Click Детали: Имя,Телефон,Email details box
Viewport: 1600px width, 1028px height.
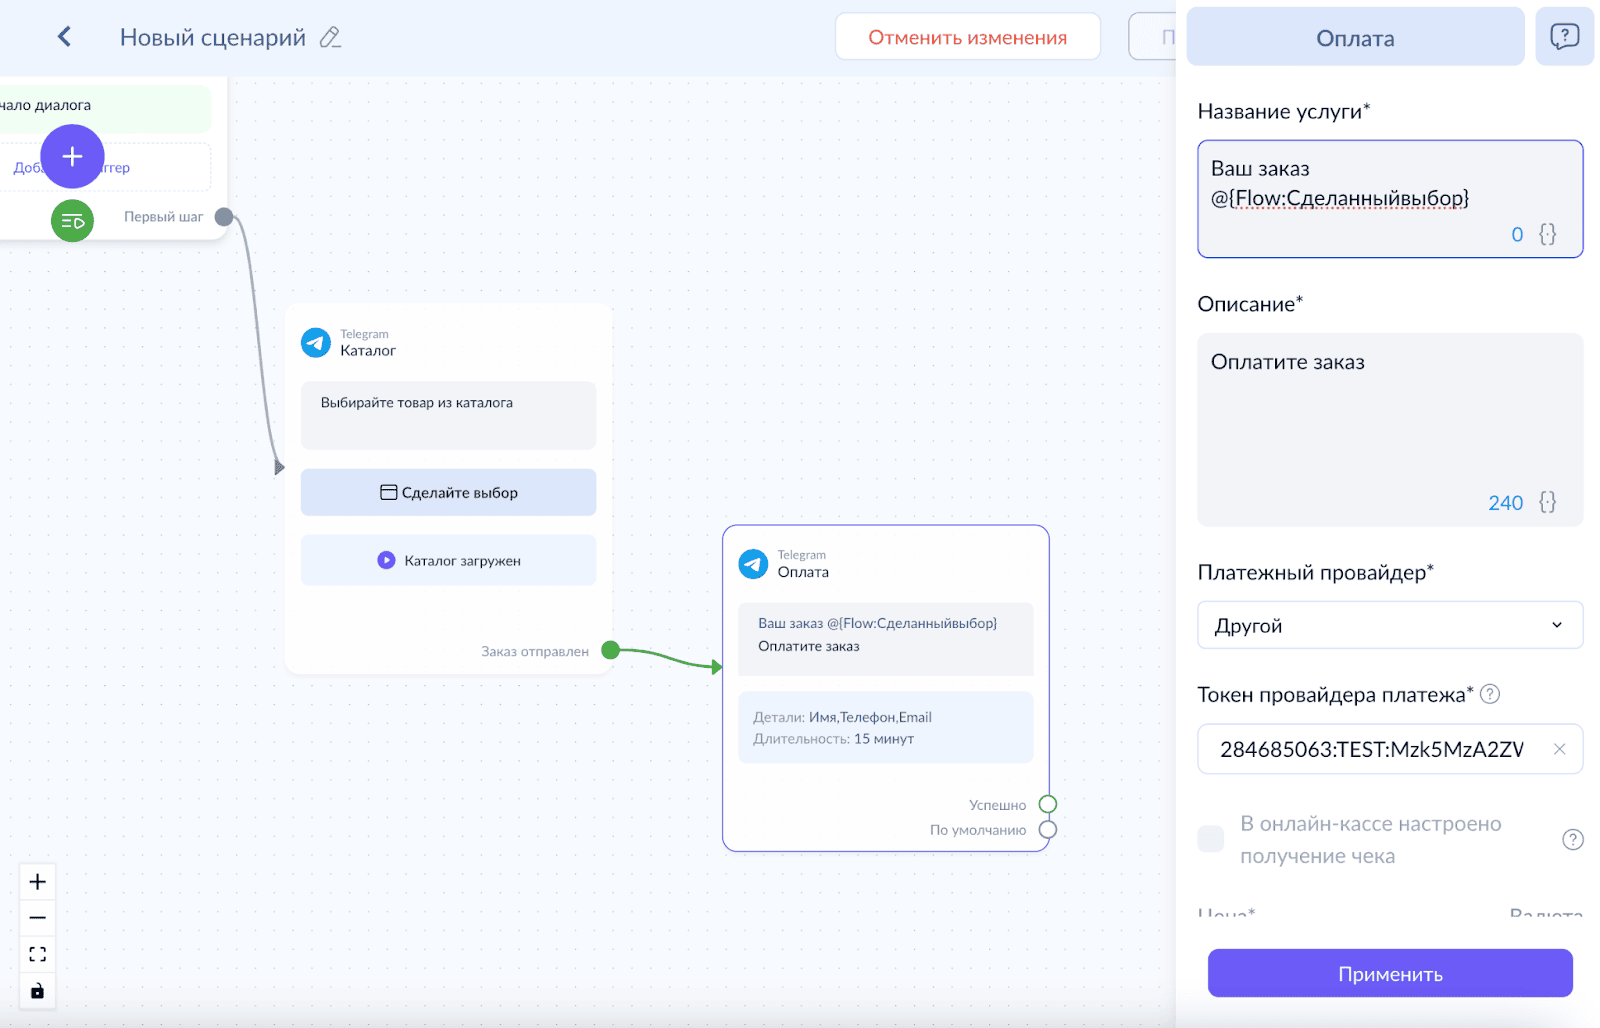point(885,728)
